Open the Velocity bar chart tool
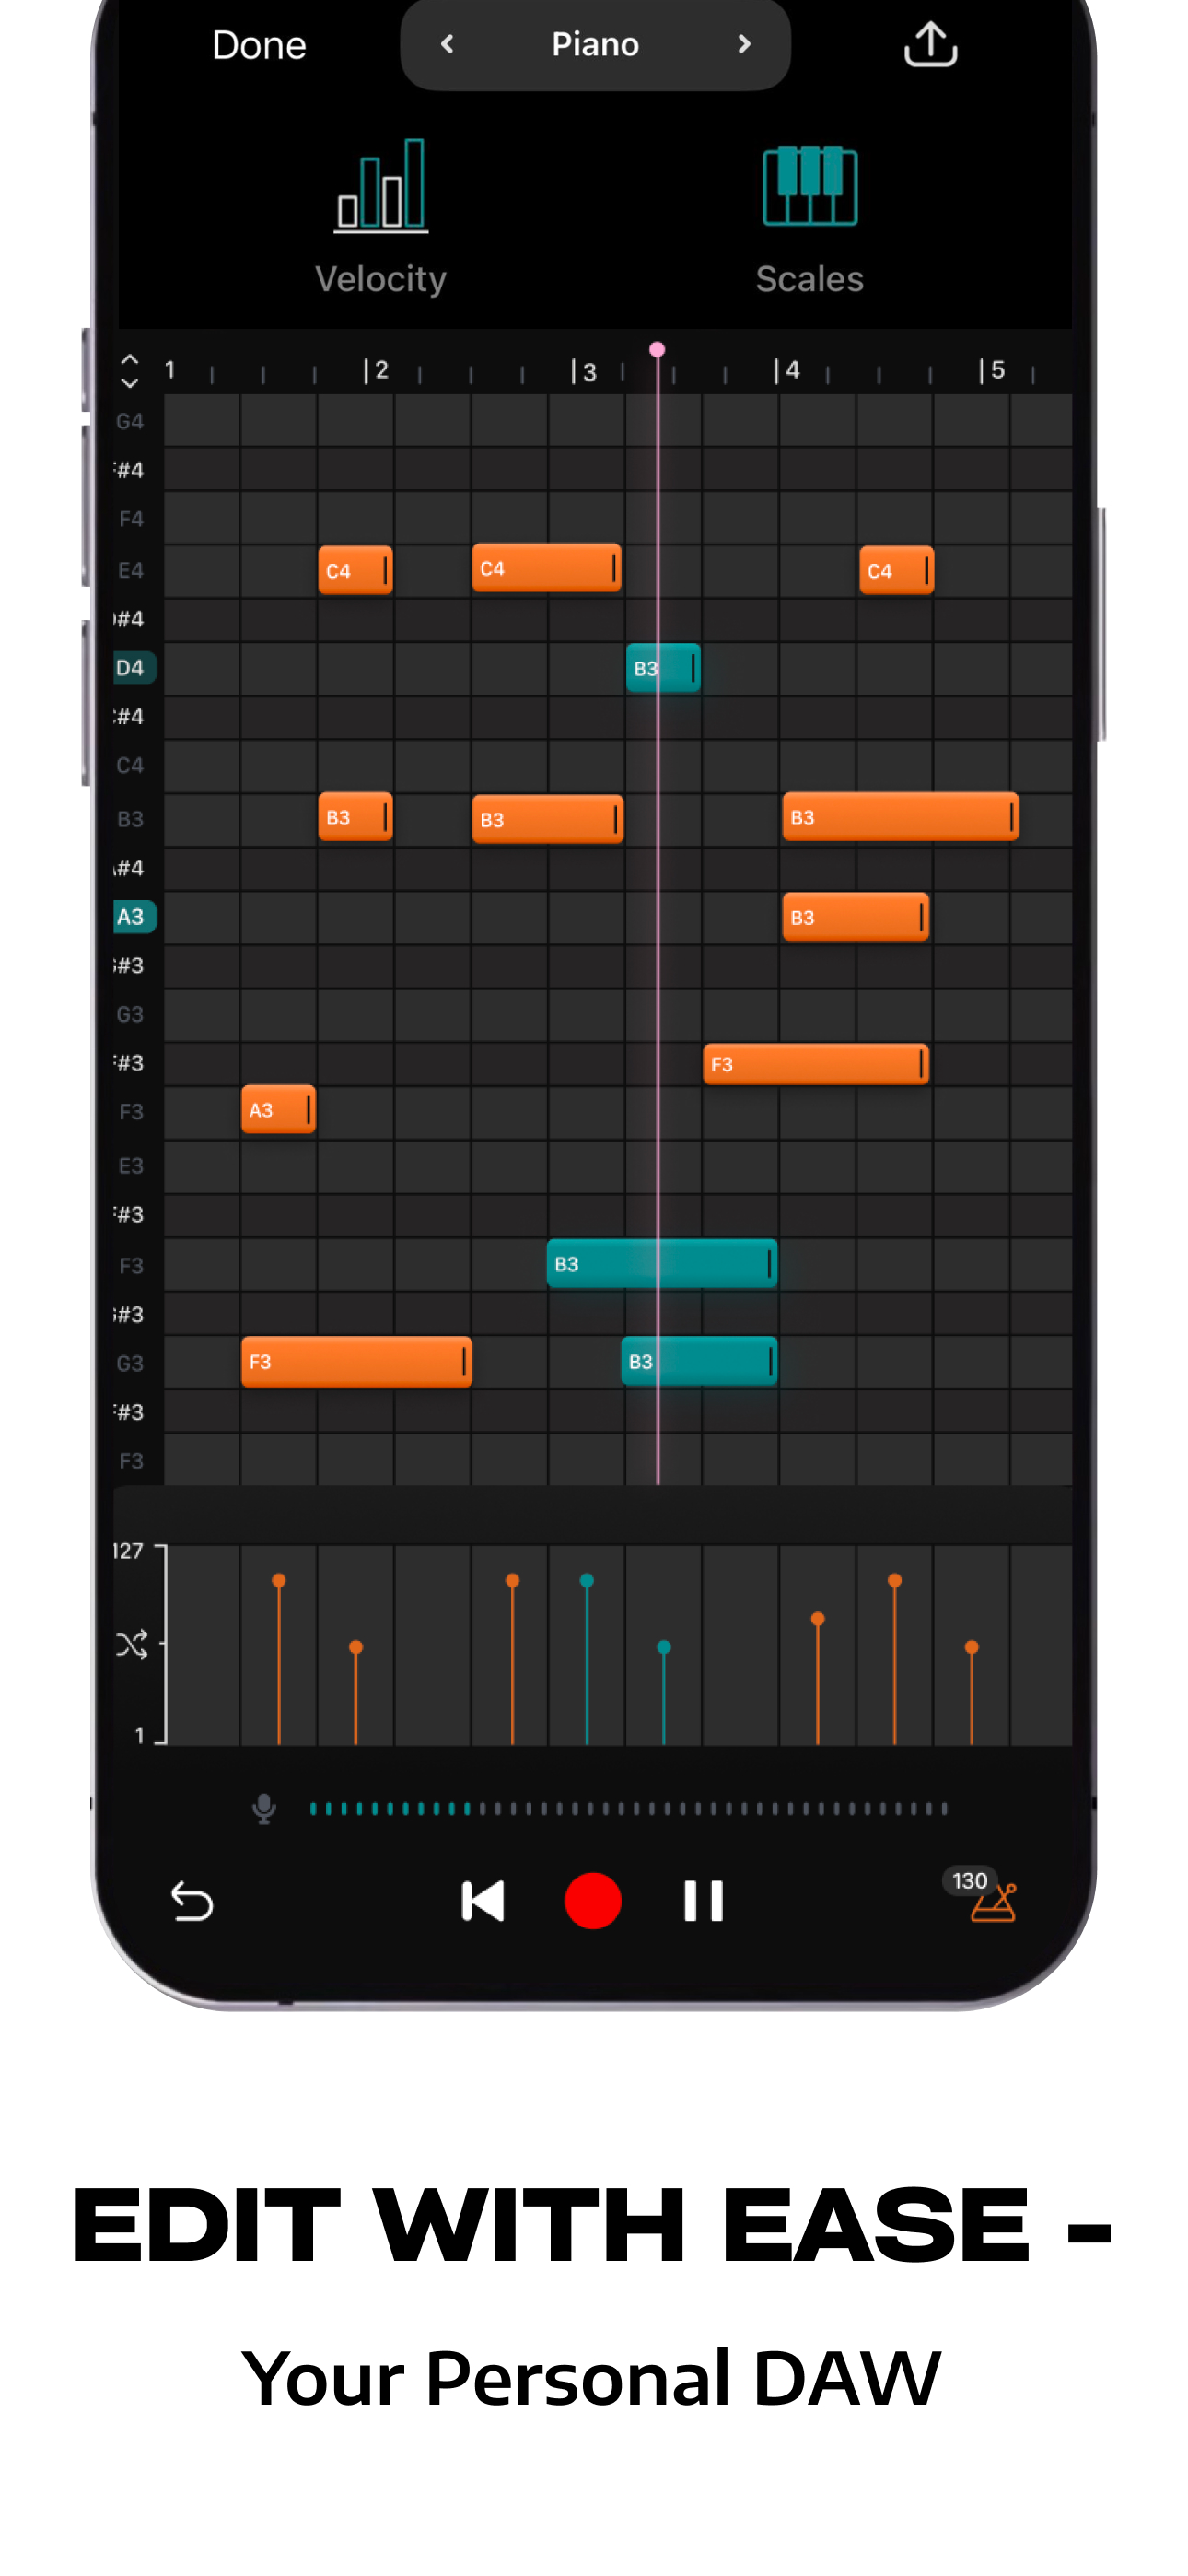The image size is (1188, 2576). point(381,186)
